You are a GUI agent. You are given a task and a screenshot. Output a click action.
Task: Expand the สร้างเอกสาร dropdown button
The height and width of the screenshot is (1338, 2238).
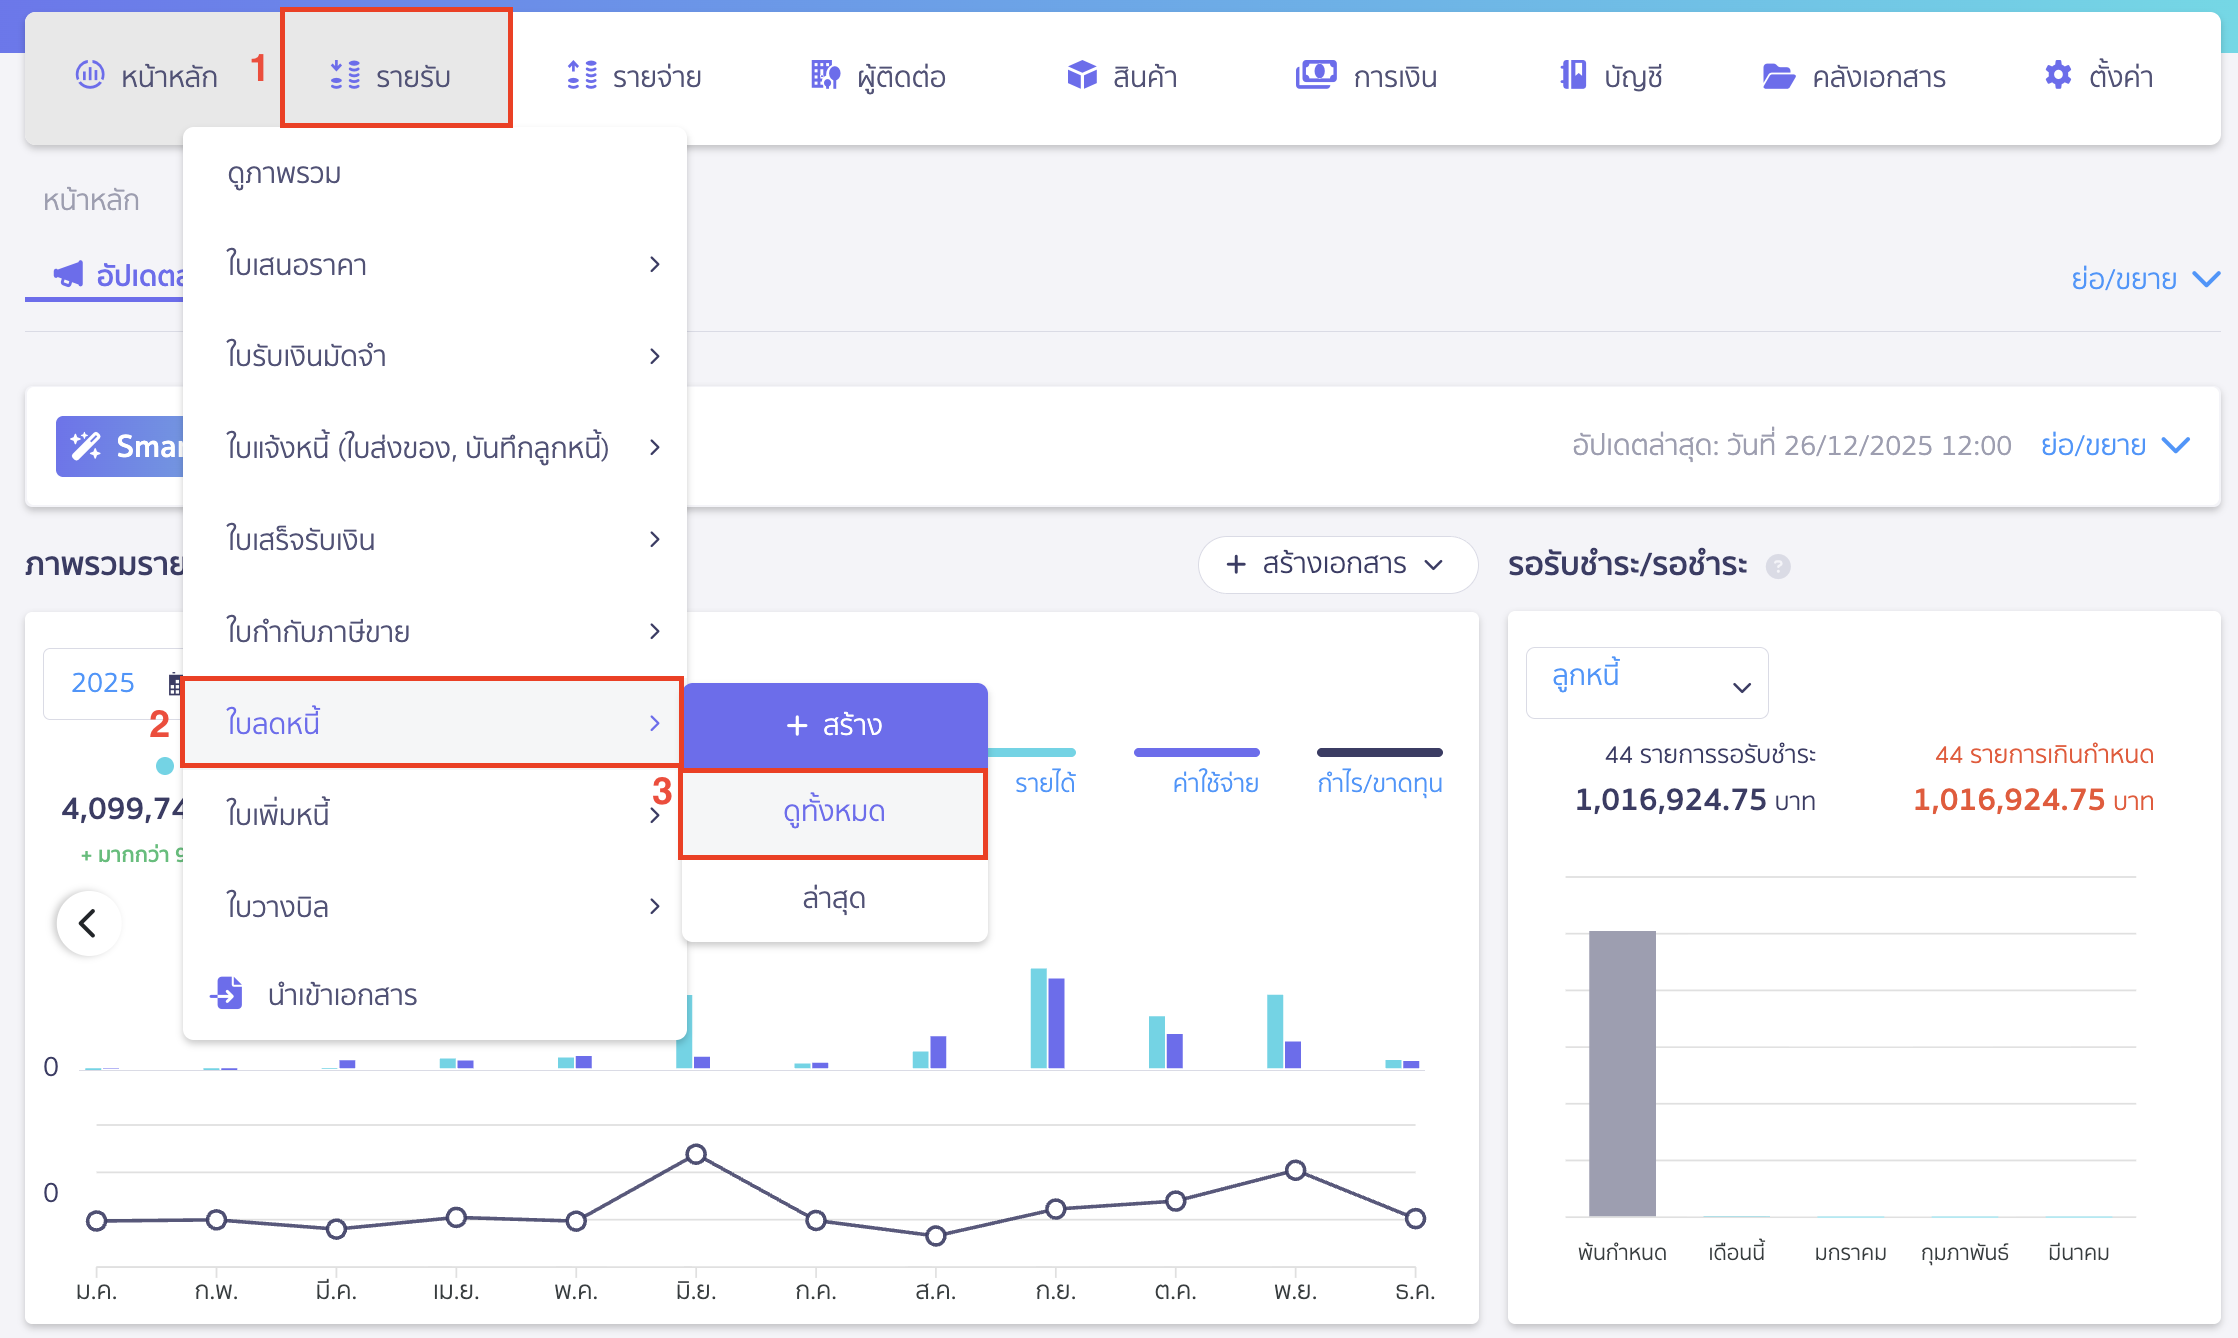pos(1337,565)
